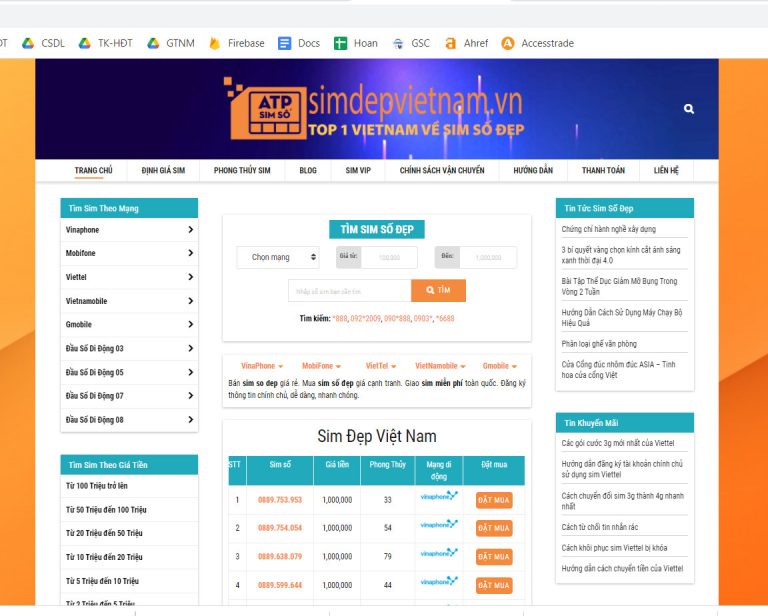Click search suggestion *6688

point(445,318)
